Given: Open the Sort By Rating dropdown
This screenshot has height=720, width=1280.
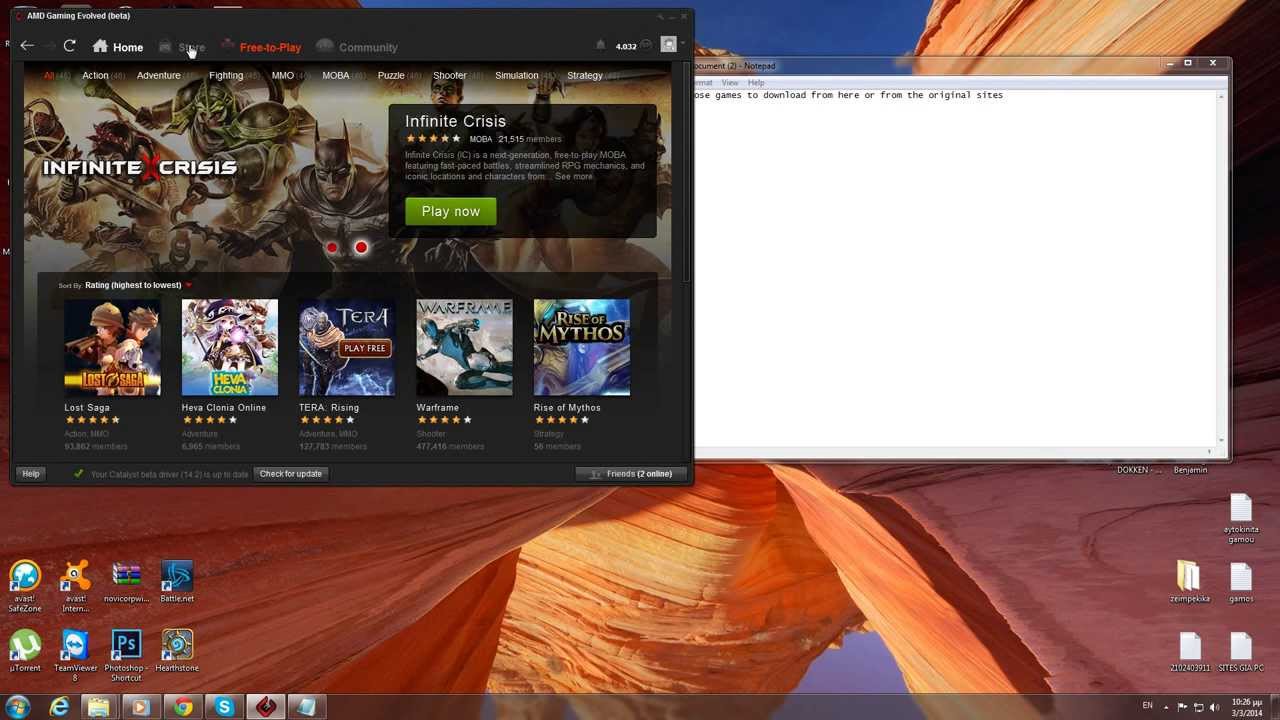Looking at the screenshot, I should coord(125,285).
